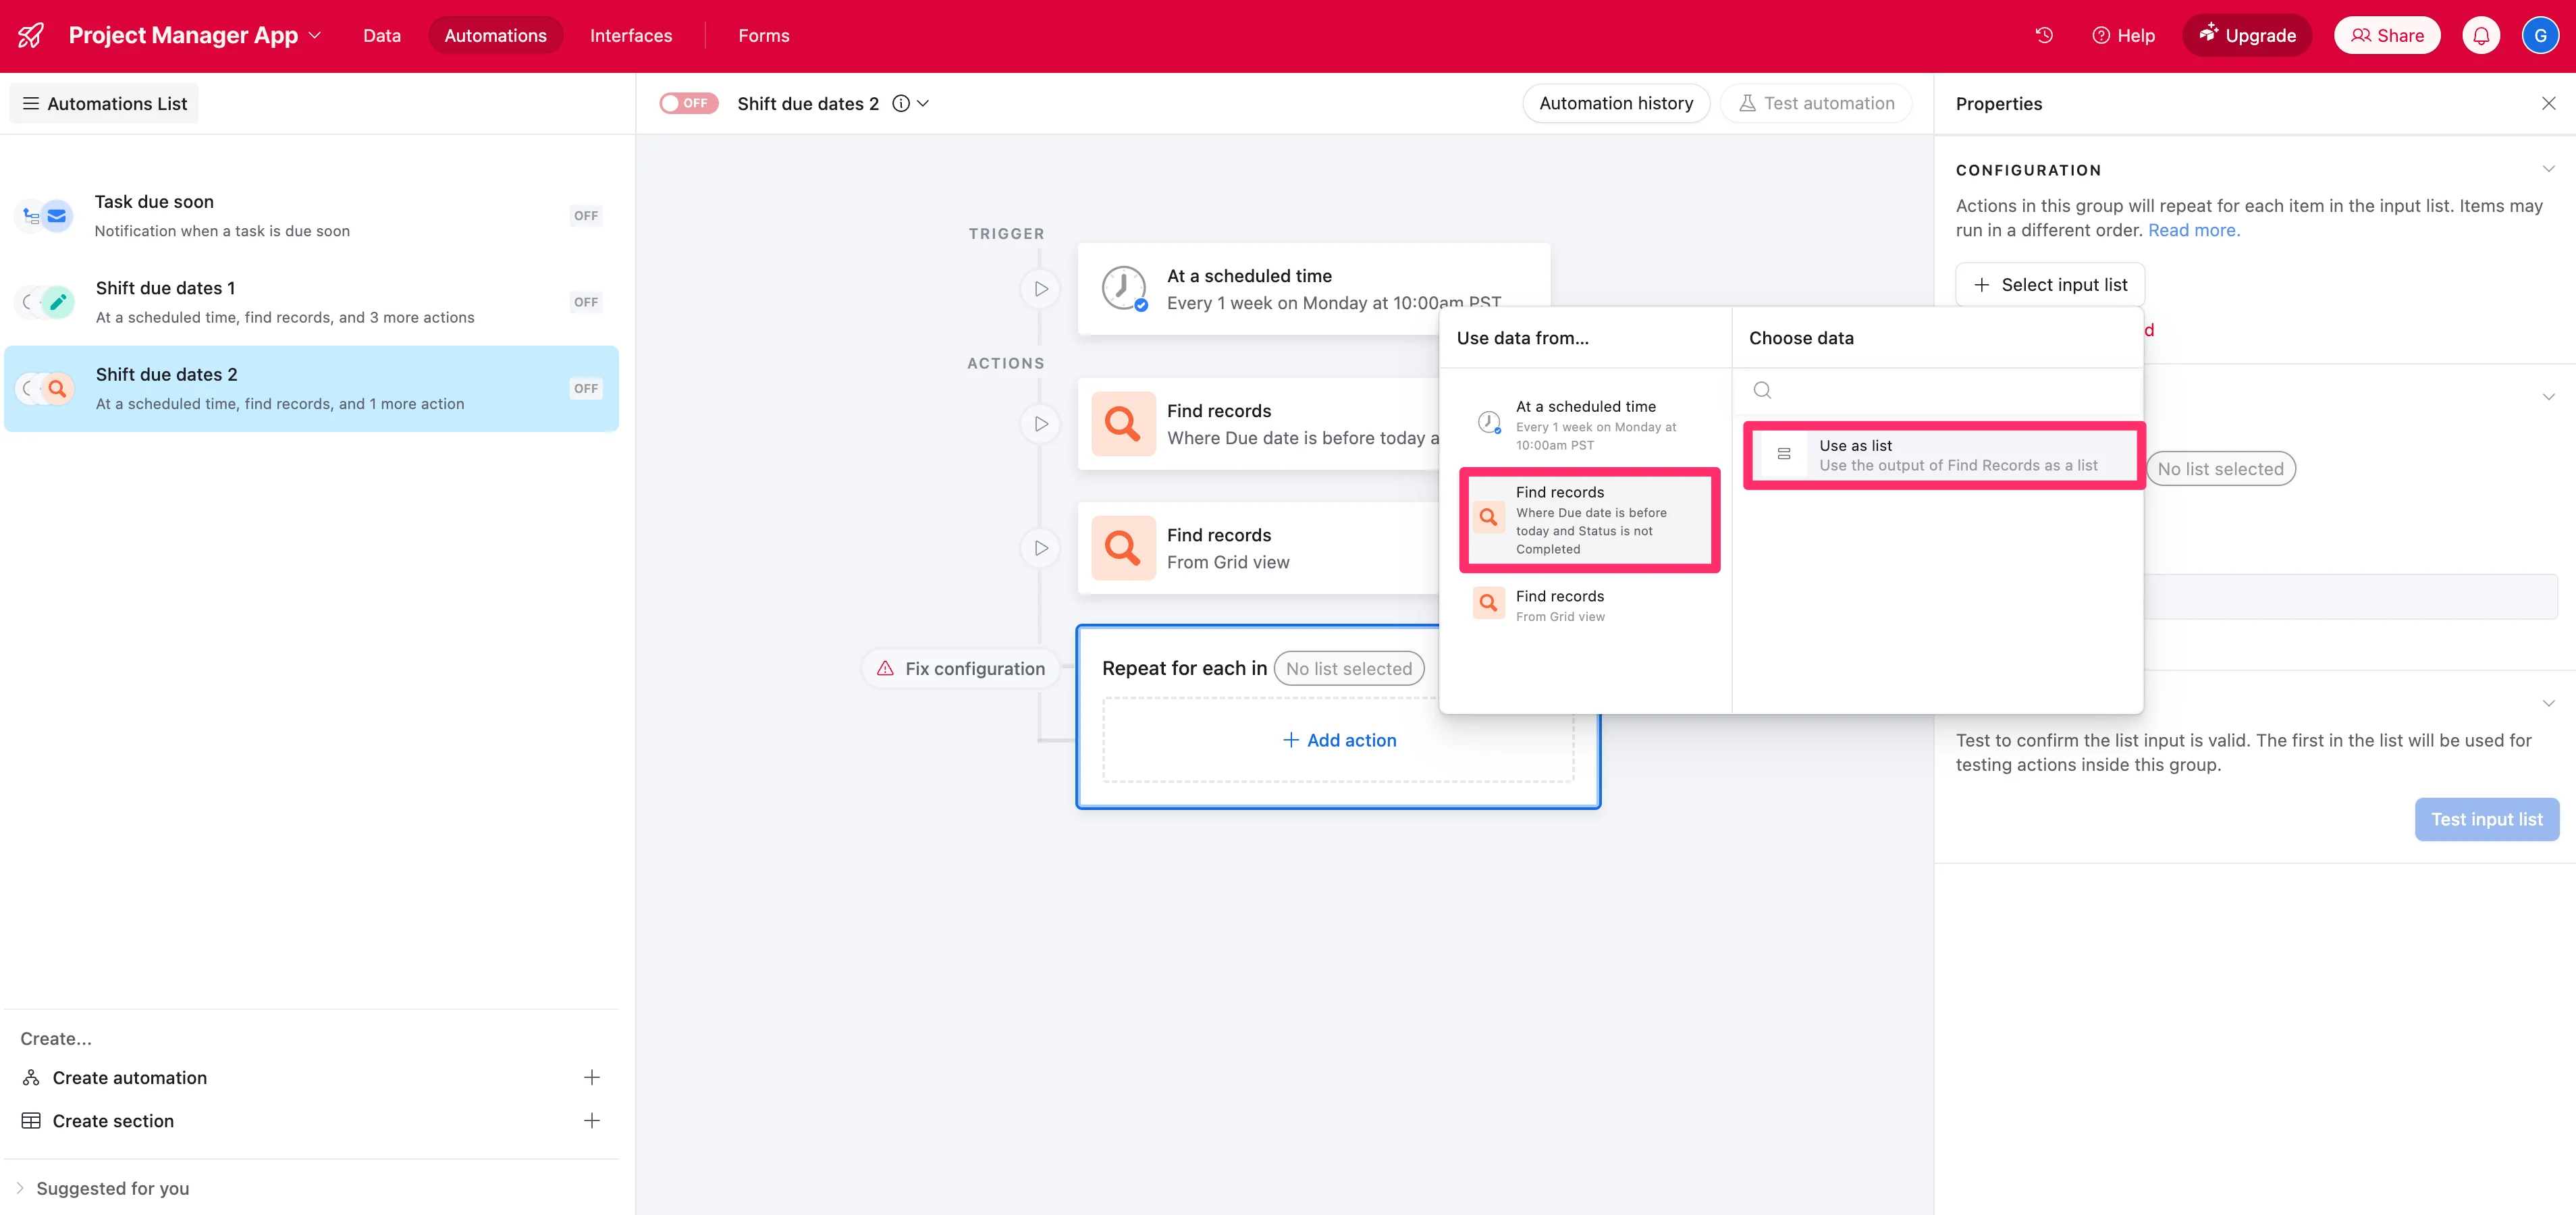Click the base history clock icon
The height and width of the screenshot is (1215, 2576).
(x=2044, y=35)
